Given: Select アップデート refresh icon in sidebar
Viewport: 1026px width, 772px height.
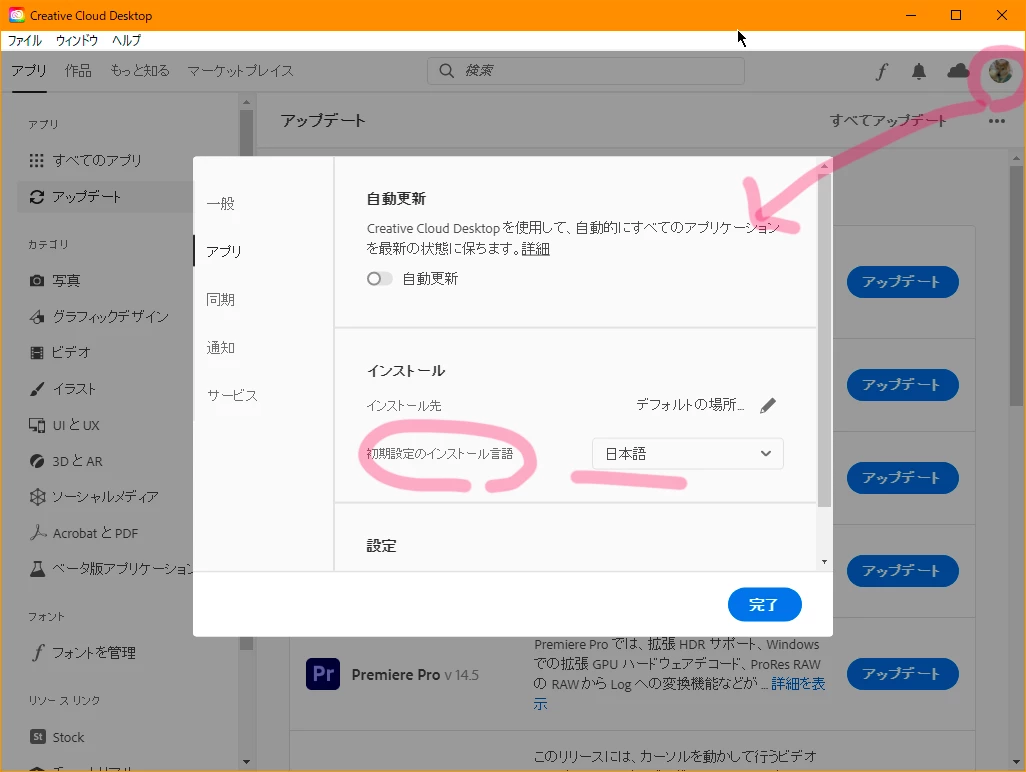Looking at the screenshot, I should (x=37, y=197).
